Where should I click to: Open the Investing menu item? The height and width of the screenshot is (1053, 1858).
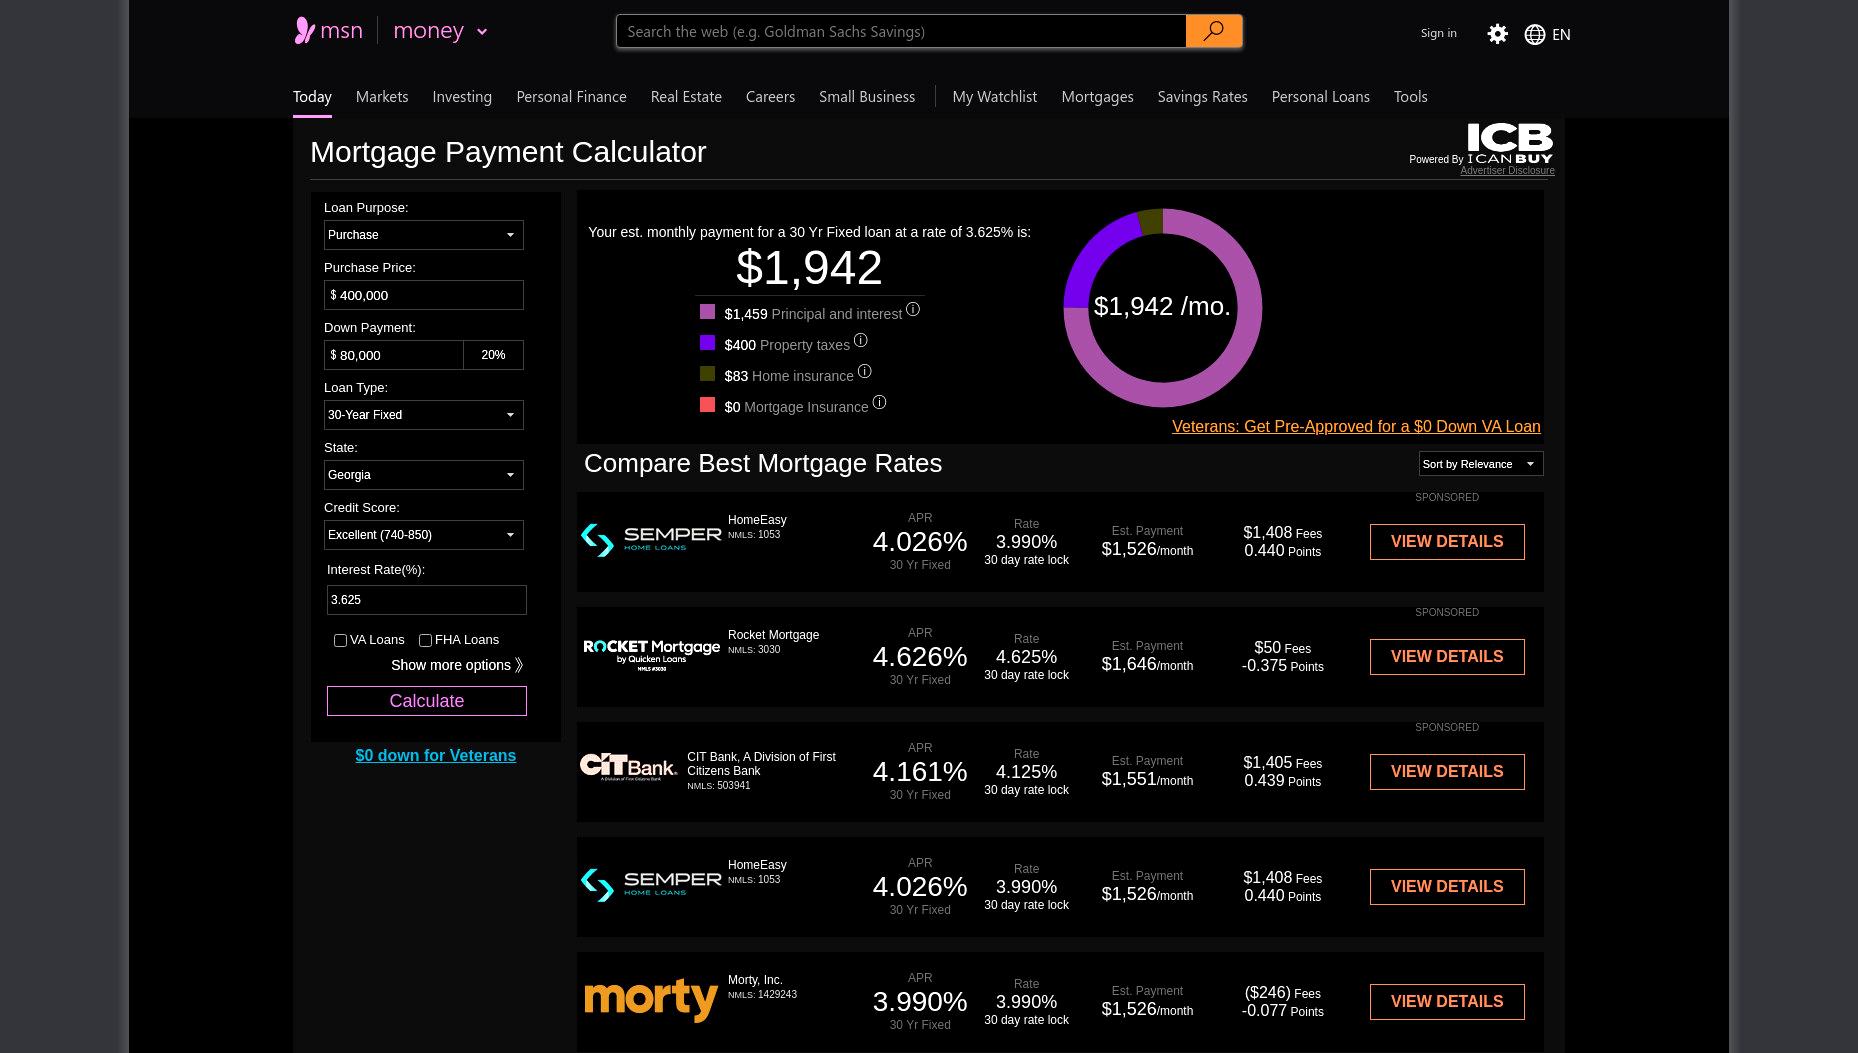(462, 96)
